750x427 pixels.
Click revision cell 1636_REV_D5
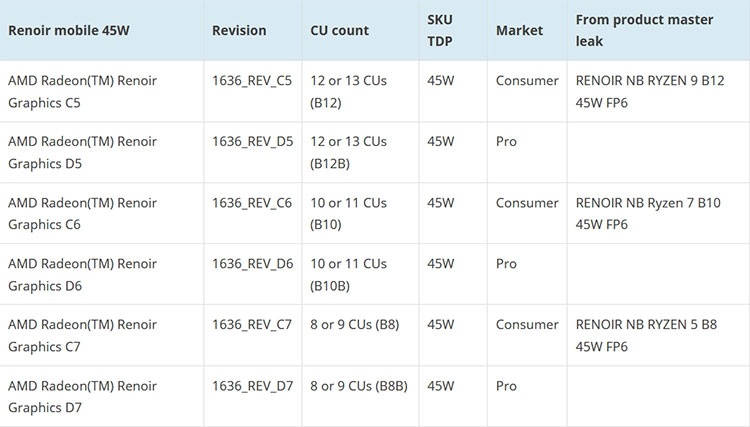coord(253,141)
